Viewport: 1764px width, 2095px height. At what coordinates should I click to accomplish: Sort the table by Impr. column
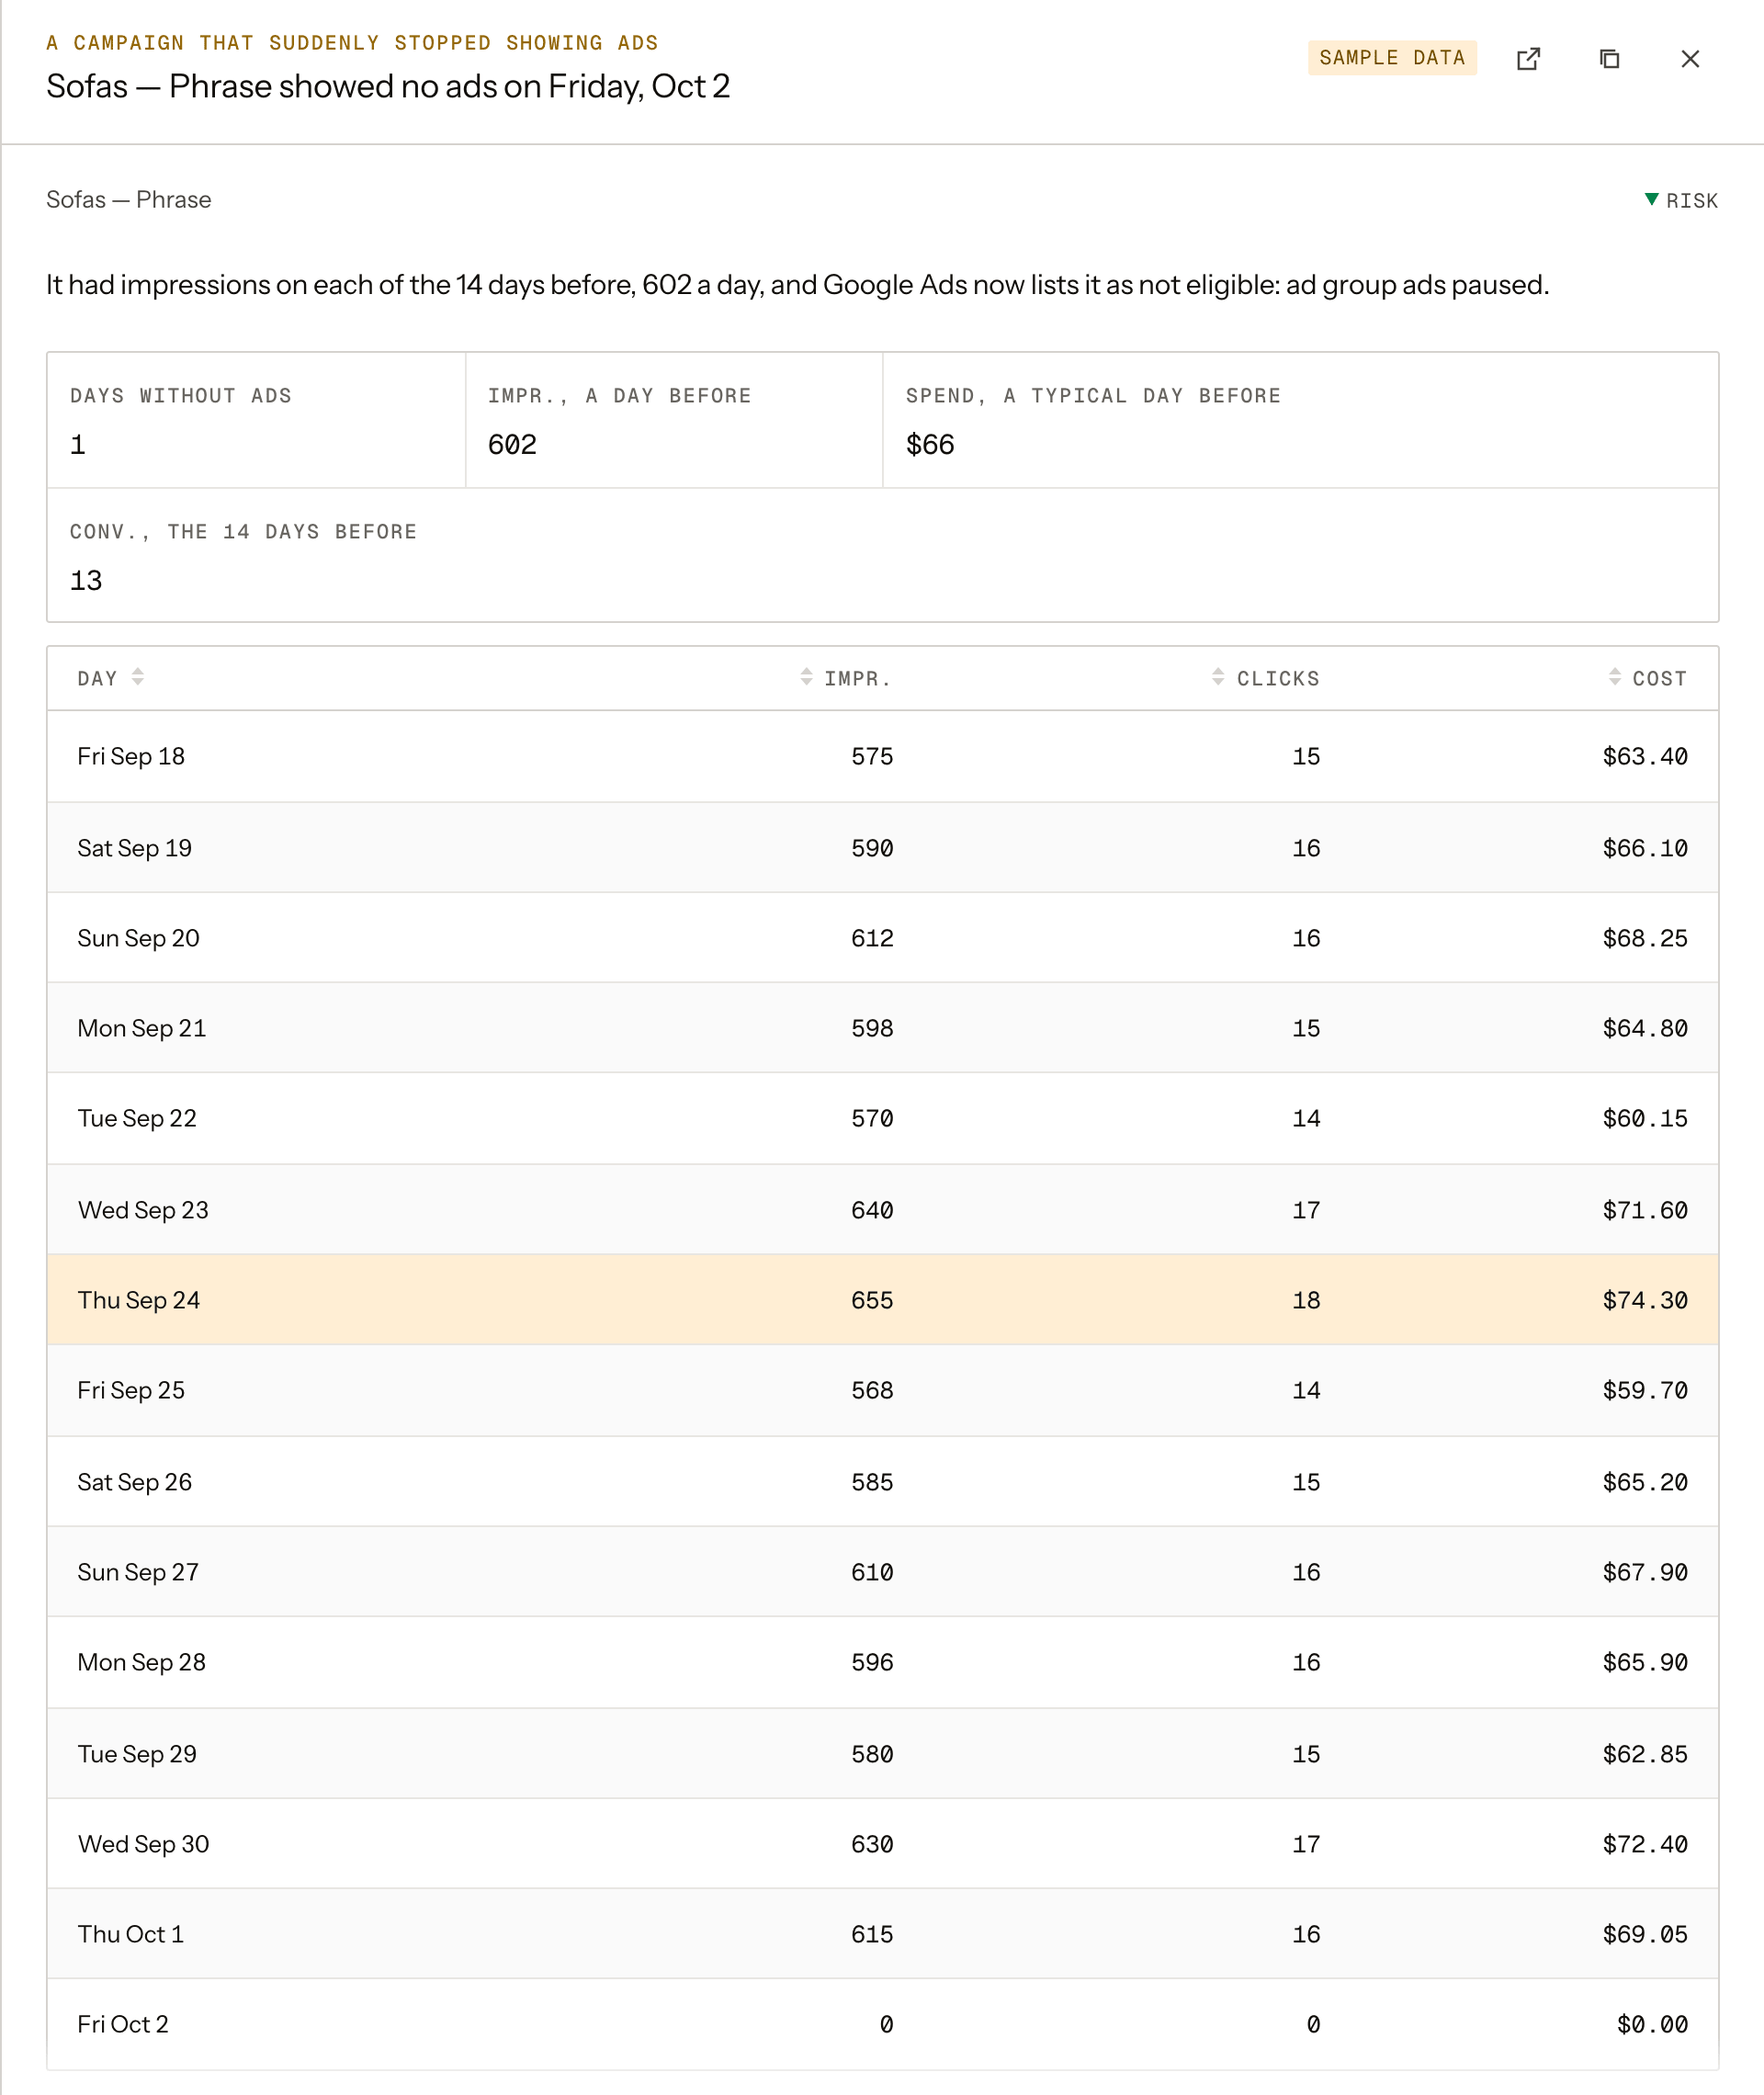coord(845,678)
